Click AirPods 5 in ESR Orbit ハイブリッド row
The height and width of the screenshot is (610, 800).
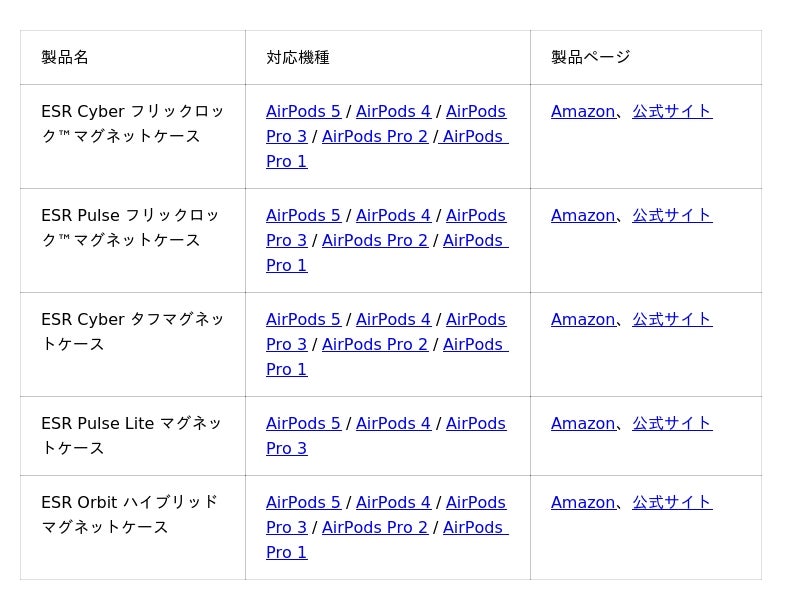(x=303, y=502)
